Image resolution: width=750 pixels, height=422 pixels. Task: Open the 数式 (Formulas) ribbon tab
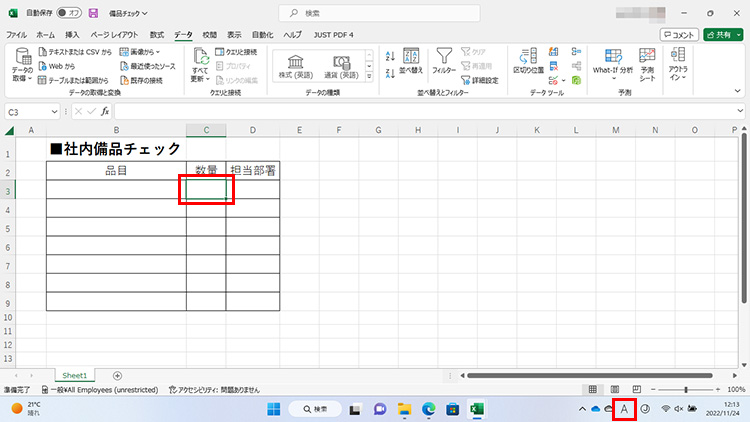pos(157,34)
